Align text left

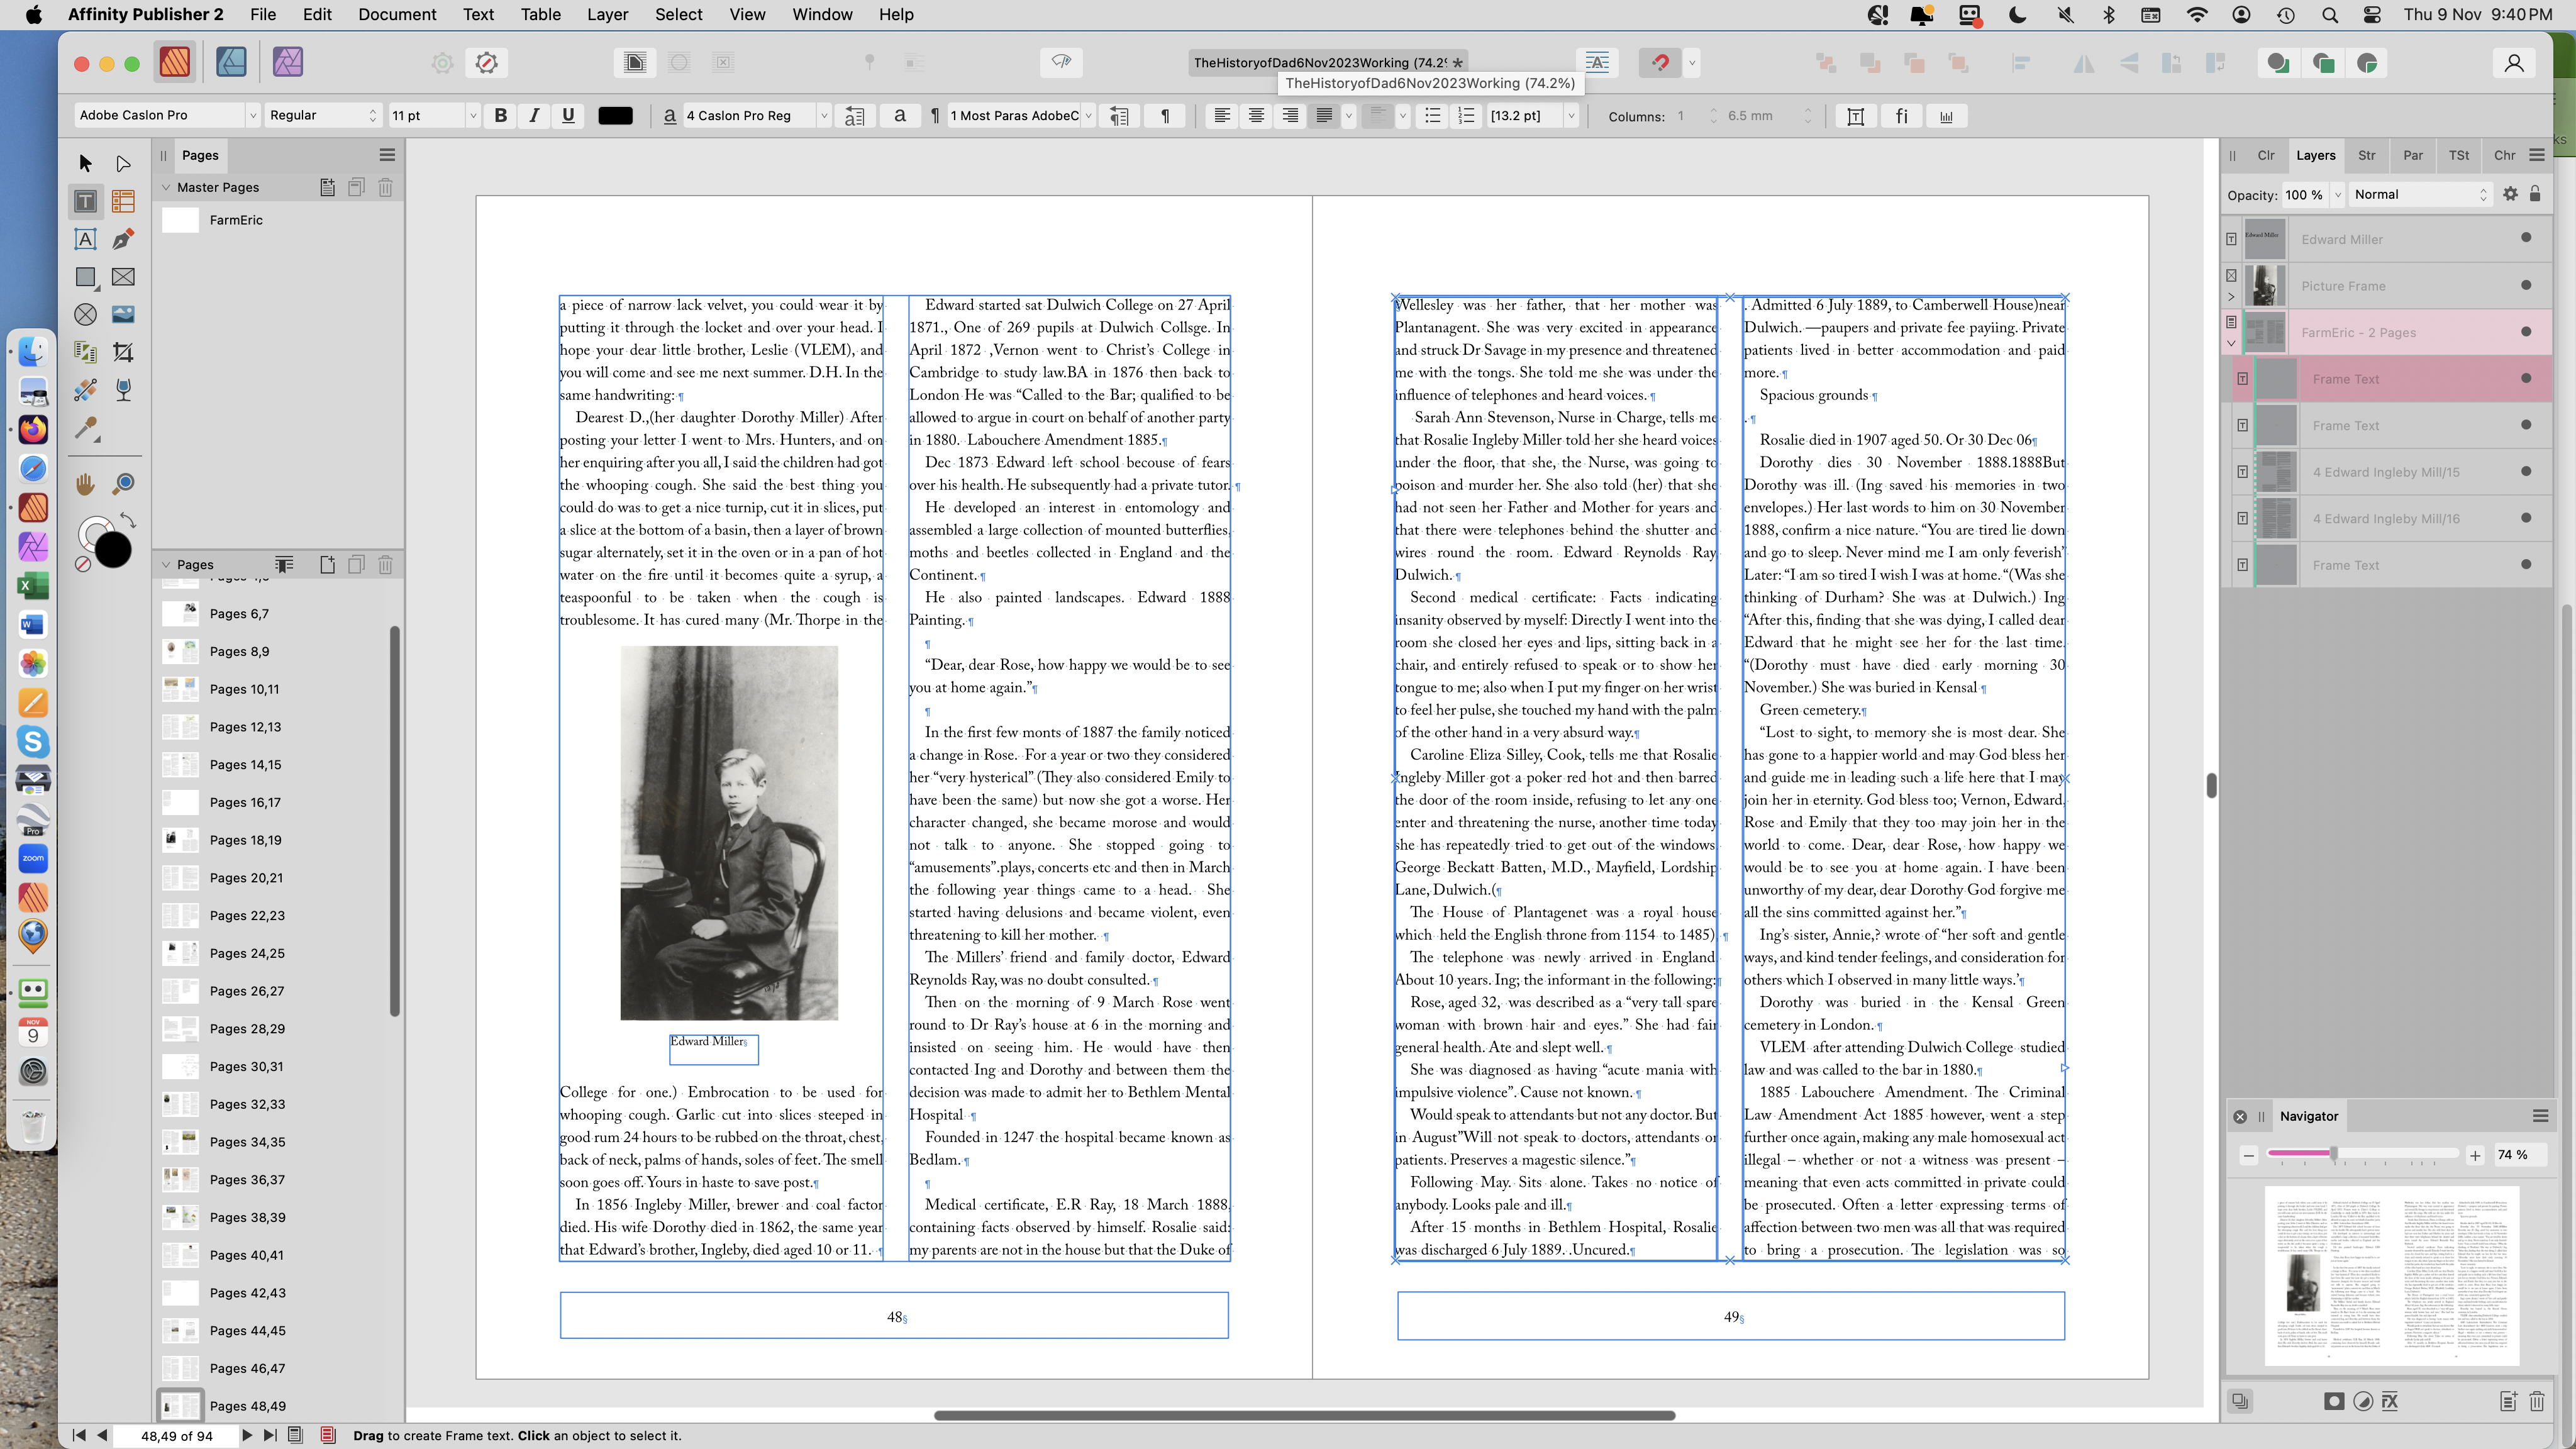point(1221,116)
